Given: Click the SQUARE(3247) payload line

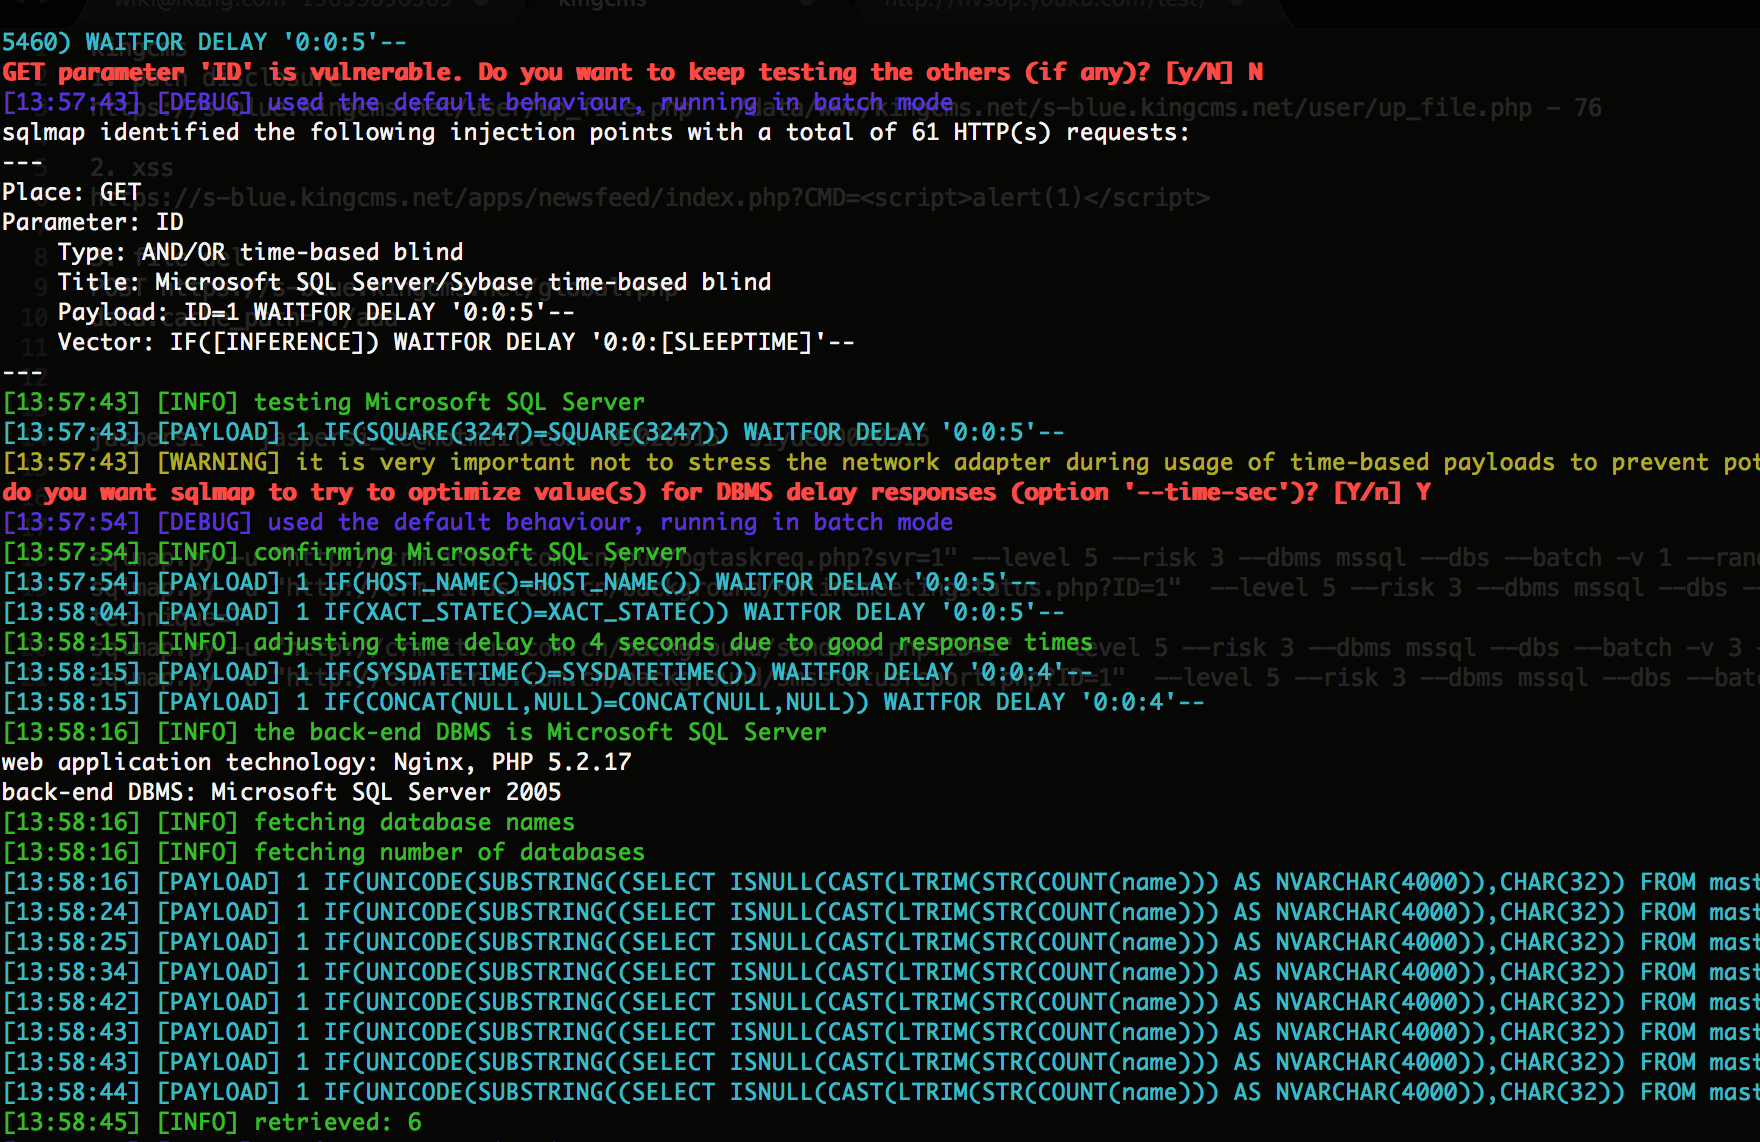Looking at the screenshot, I should click(x=533, y=432).
